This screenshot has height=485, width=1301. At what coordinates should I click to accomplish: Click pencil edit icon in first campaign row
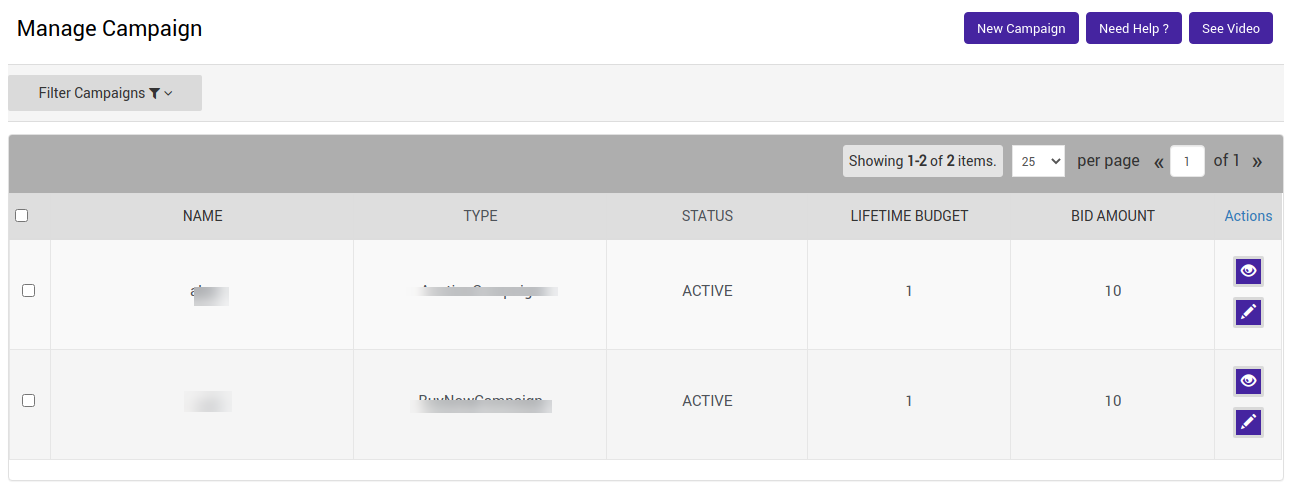[x=1248, y=312]
